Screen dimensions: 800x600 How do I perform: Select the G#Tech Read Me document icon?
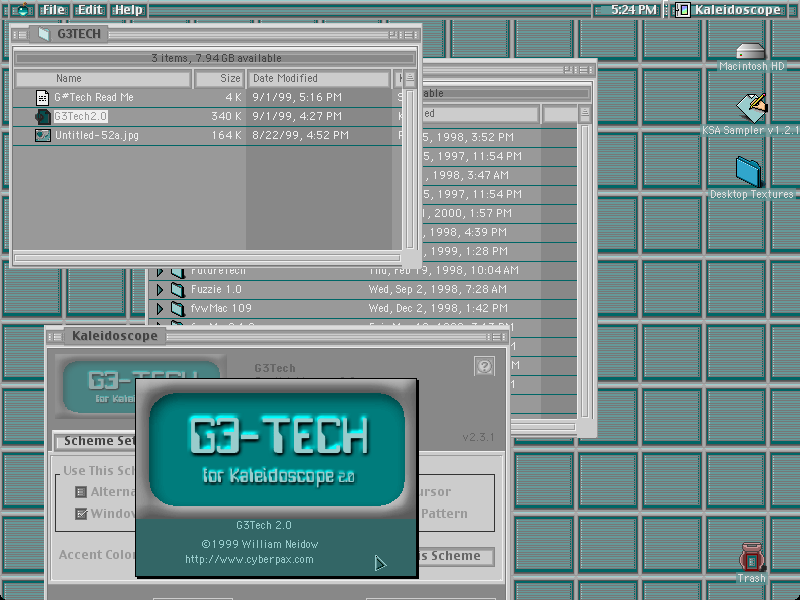click(42, 97)
